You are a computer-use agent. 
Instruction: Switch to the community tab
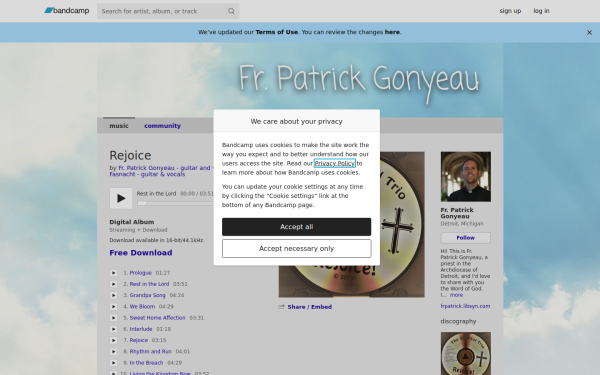point(162,126)
